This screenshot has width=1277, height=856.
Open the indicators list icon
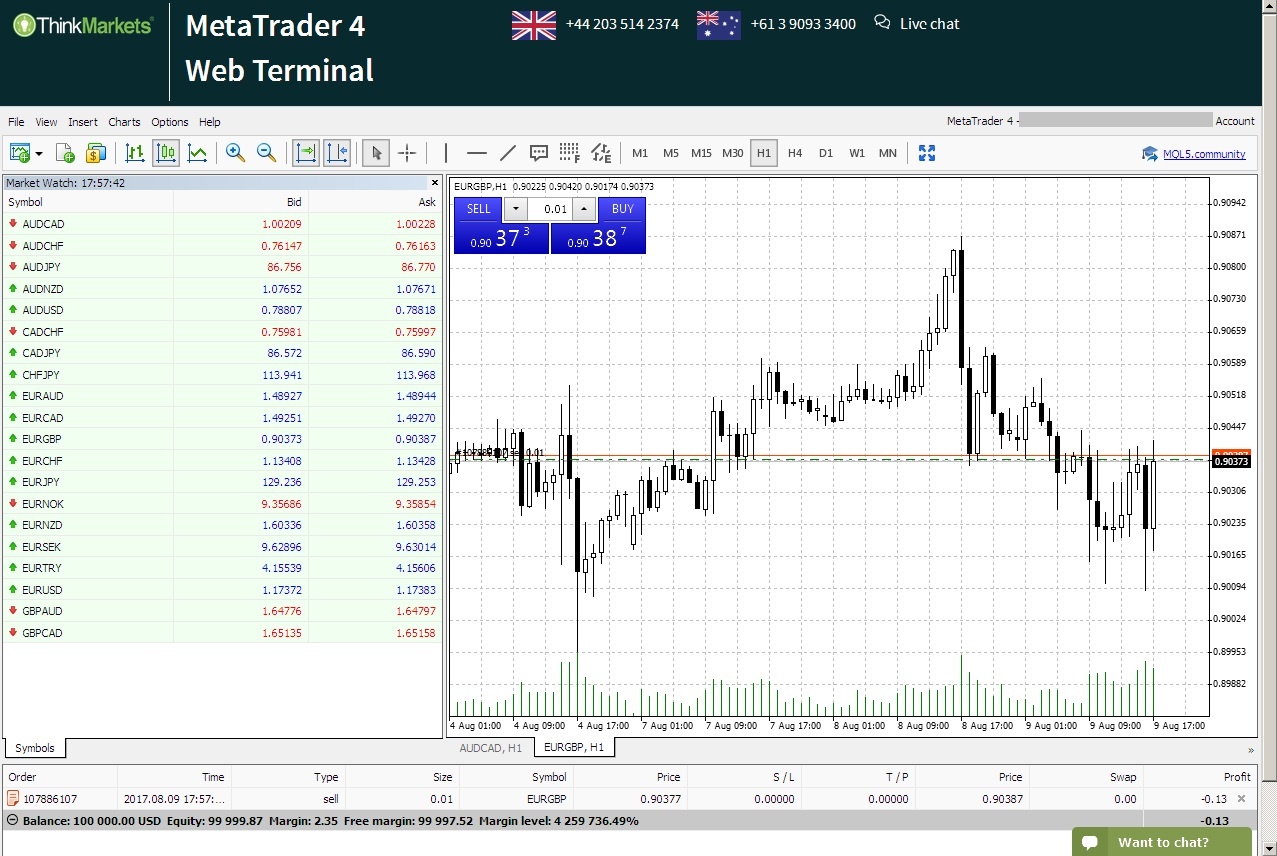[601, 152]
